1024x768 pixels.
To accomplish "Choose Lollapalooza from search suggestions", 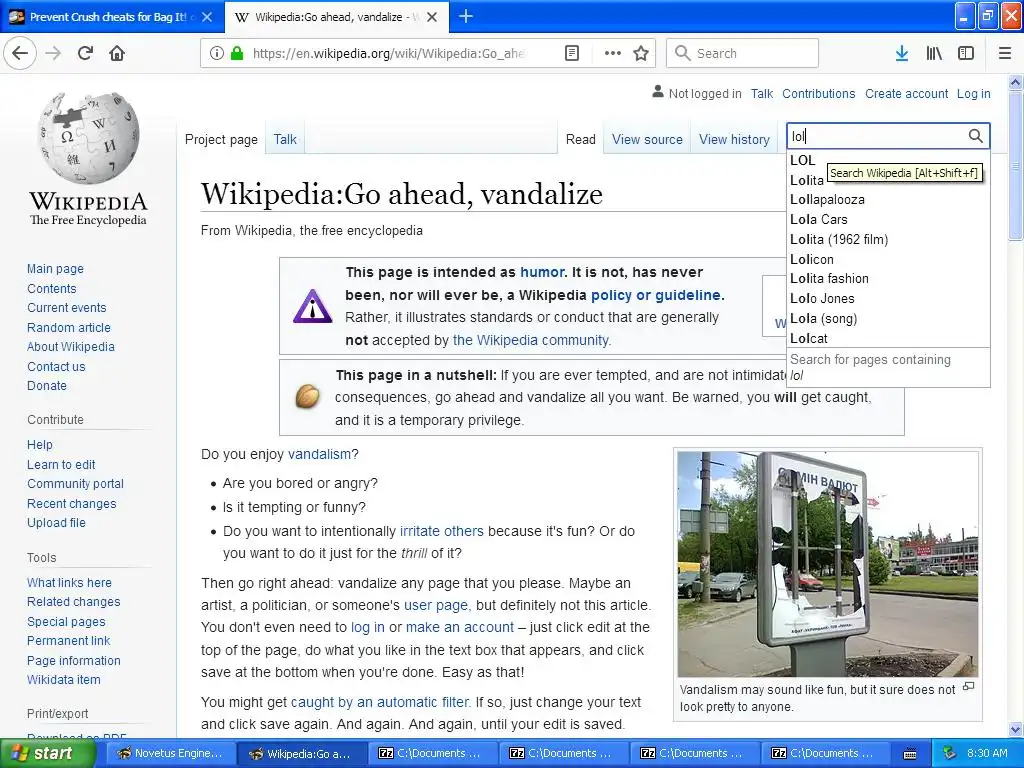I will [888, 199].
